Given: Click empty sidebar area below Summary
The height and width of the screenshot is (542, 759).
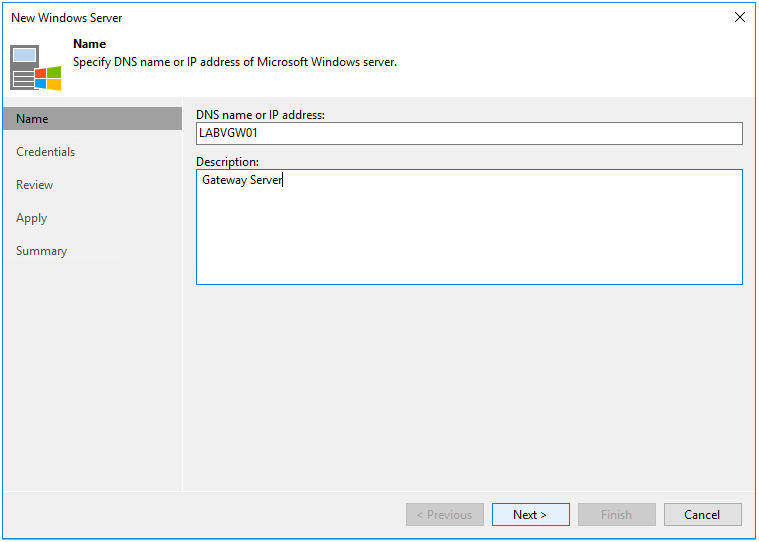Looking at the screenshot, I should [x=92, y=380].
